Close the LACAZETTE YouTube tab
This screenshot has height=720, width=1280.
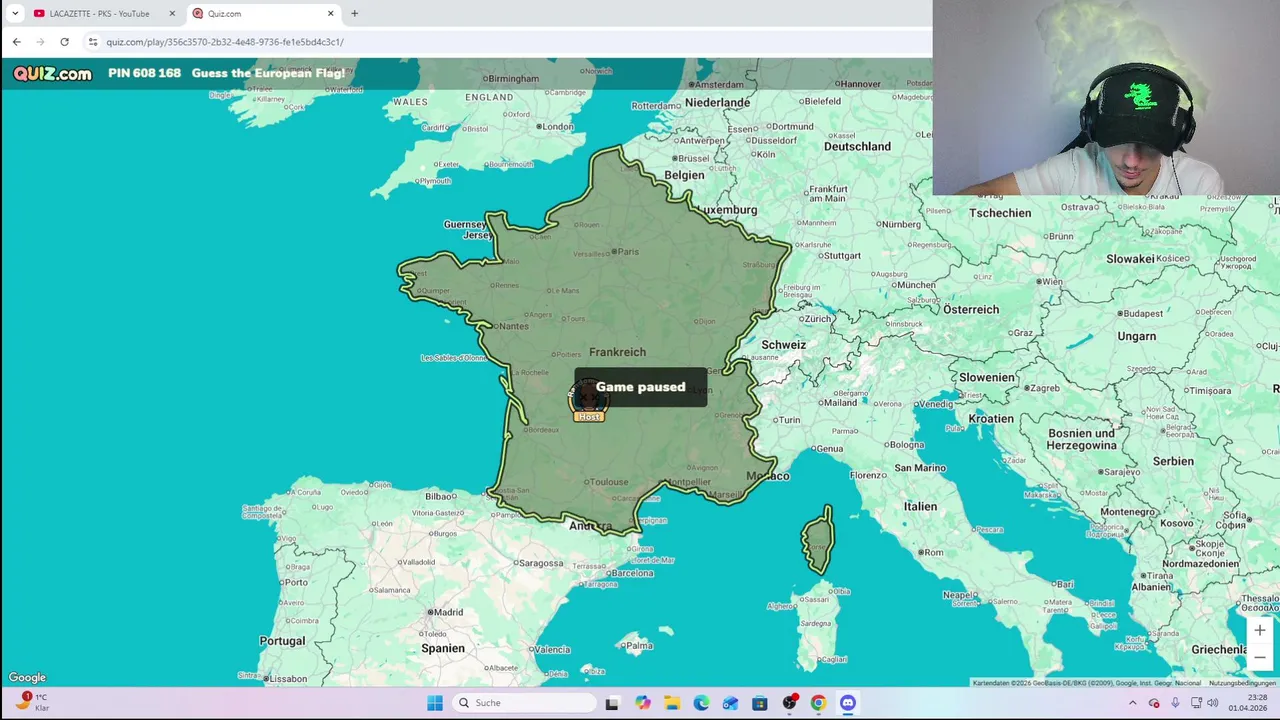[172, 13]
